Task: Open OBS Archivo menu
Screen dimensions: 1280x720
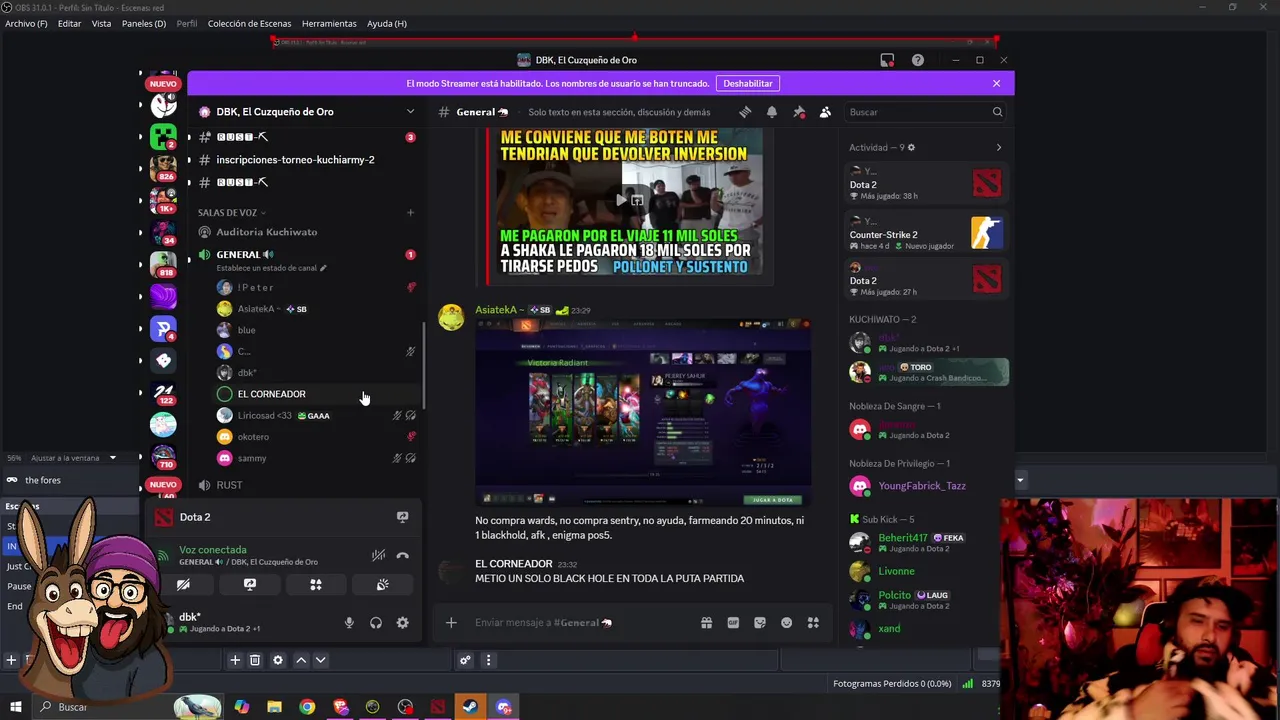Action: 26,23
